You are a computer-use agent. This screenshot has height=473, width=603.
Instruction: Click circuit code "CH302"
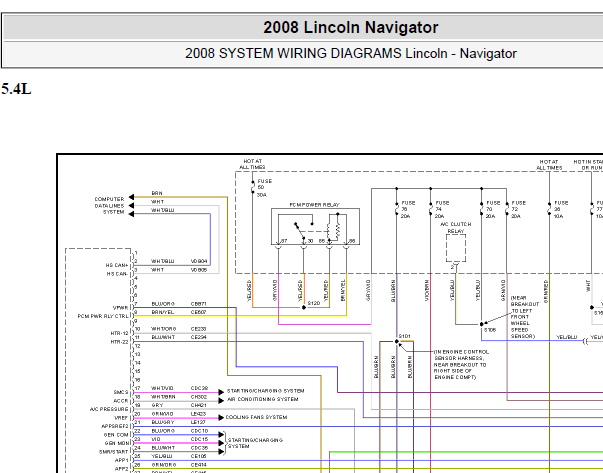tap(199, 396)
